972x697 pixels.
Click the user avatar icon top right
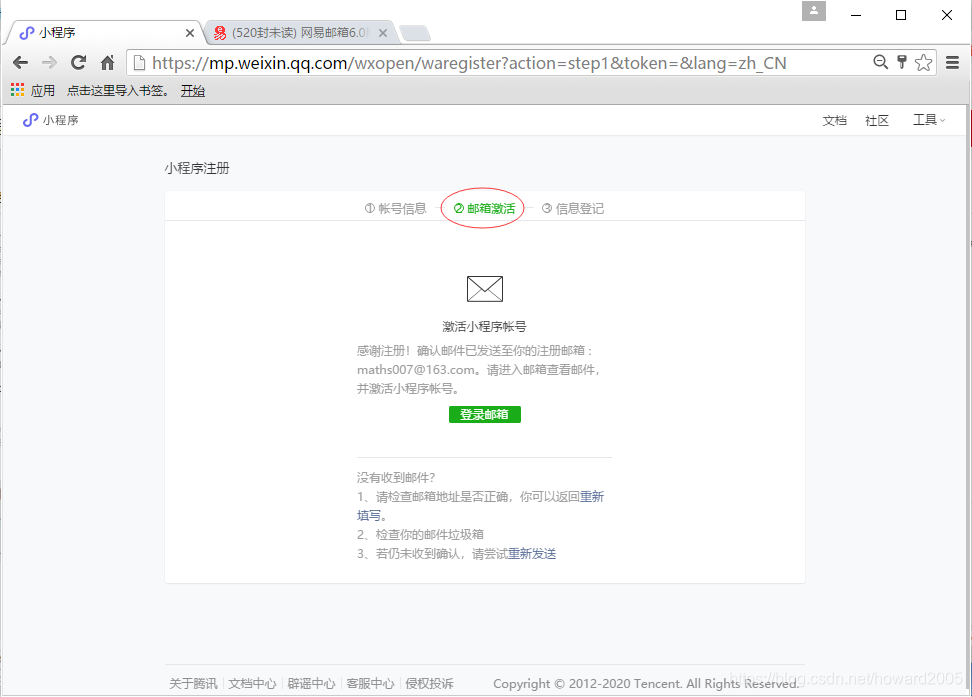click(x=813, y=10)
